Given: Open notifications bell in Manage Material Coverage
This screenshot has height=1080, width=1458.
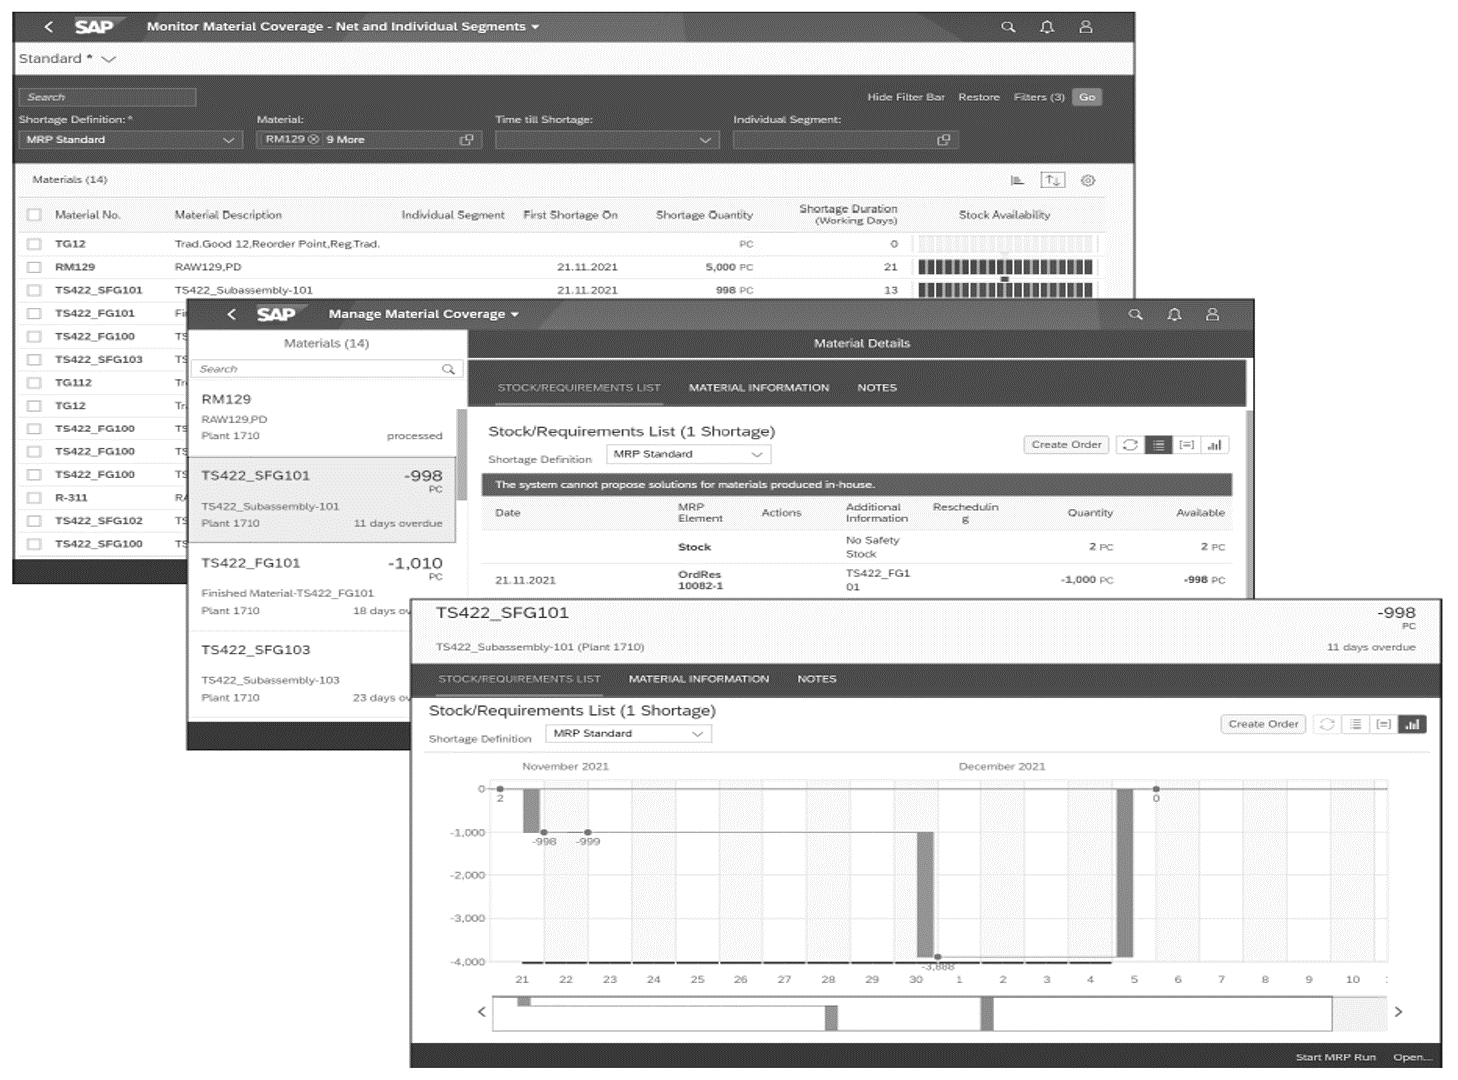Looking at the screenshot, I should [x=1176, y=313].
